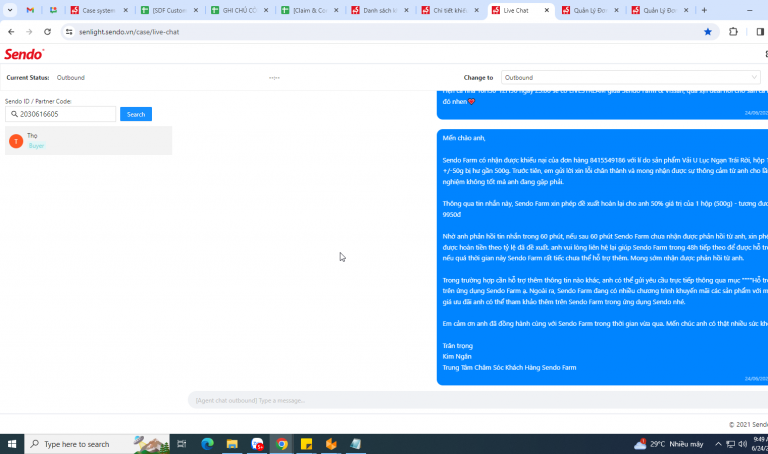
Task: Click the Outbound current status text
Action: [71, 77]
